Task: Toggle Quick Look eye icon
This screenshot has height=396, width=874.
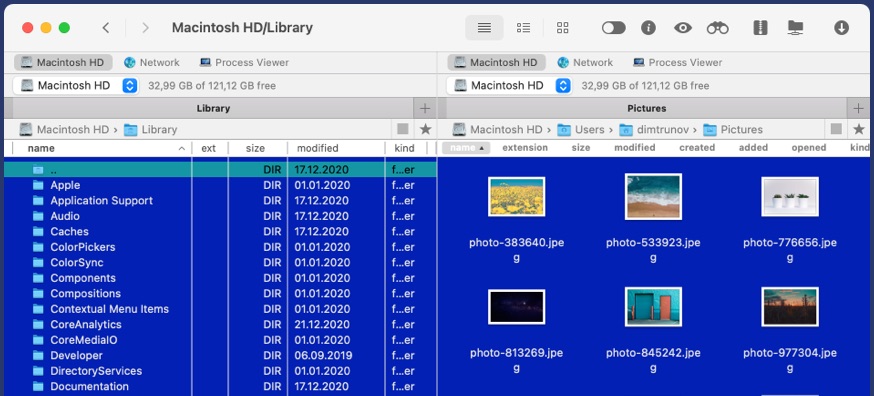Action: (683, 28)
